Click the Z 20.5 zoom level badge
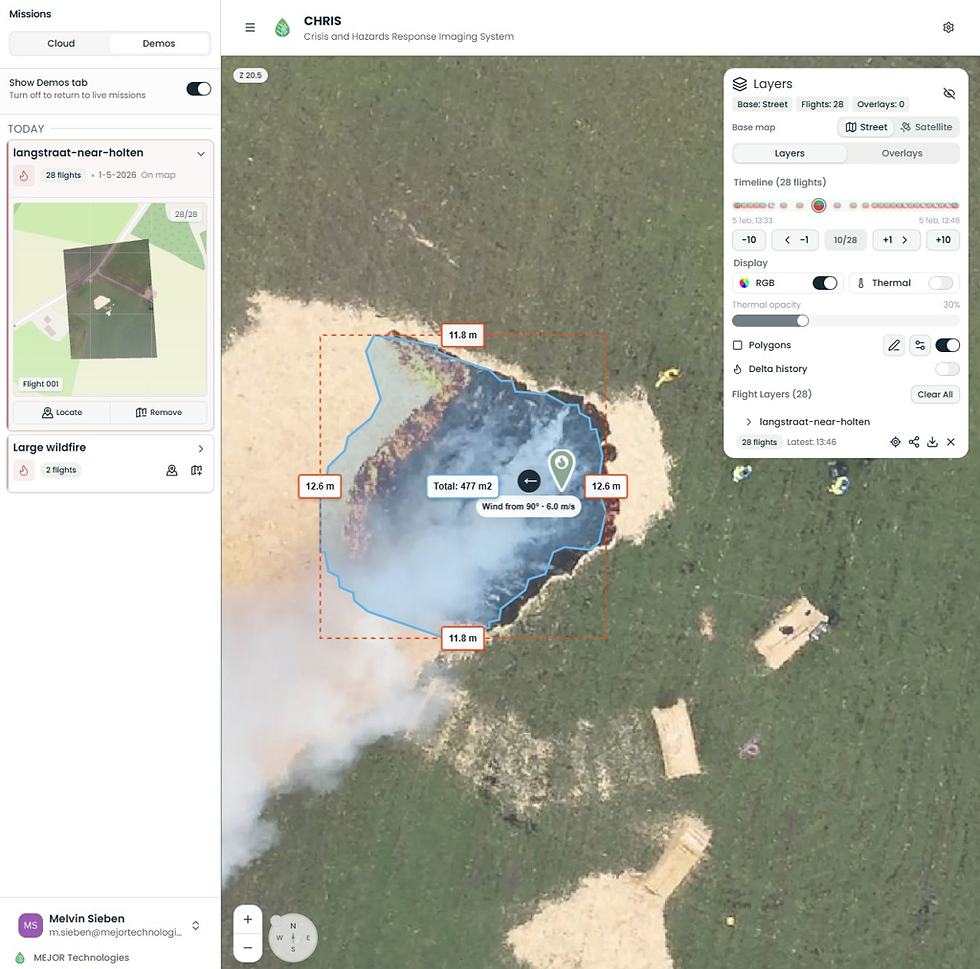Image resolution: width=980 pixels, height=969 pixels. click(x=250, y=75)
